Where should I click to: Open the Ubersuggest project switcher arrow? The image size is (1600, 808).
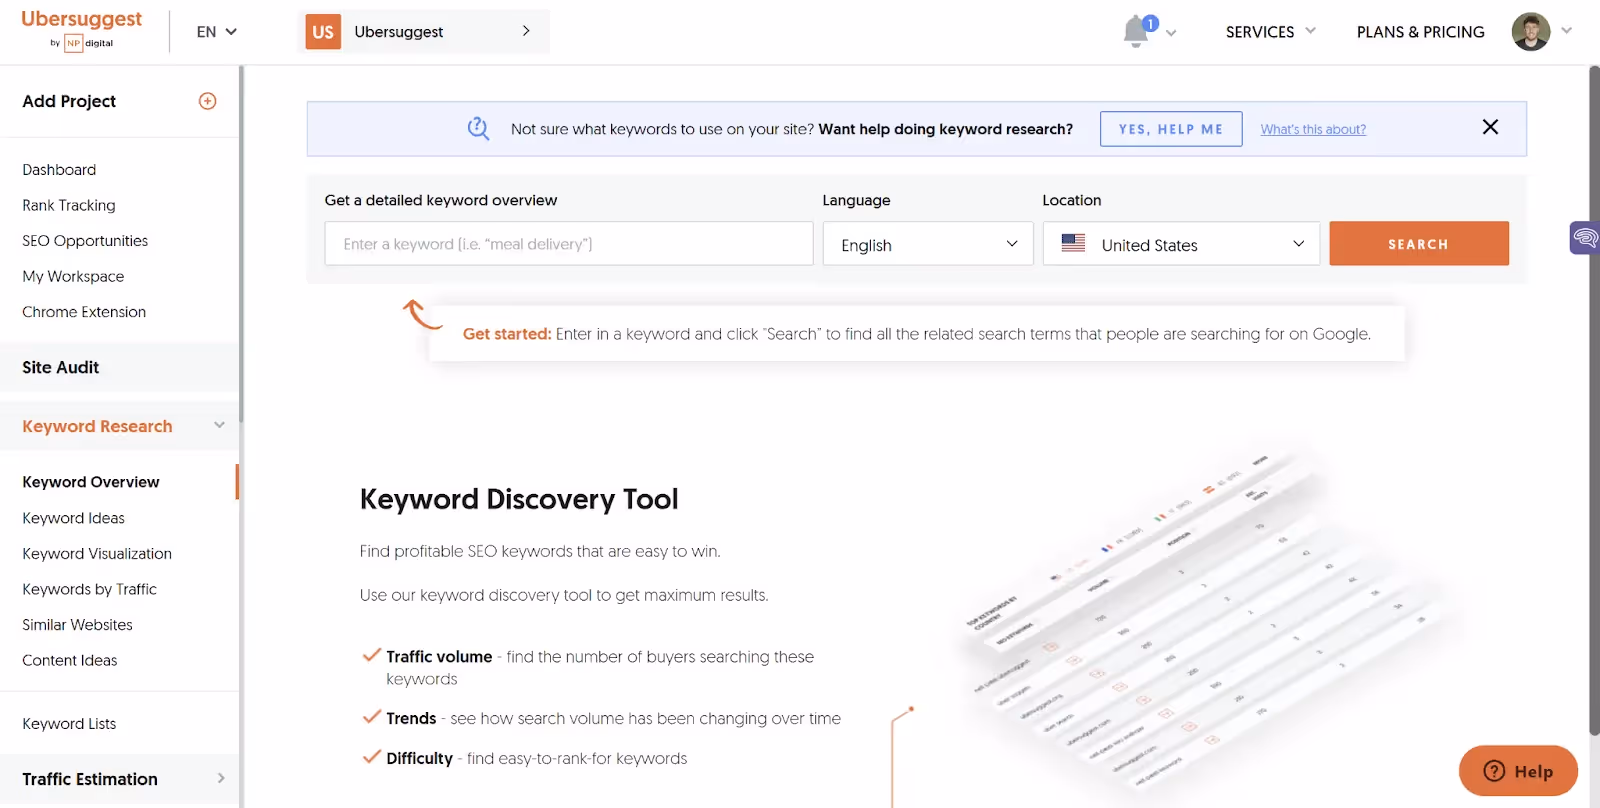point(526,31)
